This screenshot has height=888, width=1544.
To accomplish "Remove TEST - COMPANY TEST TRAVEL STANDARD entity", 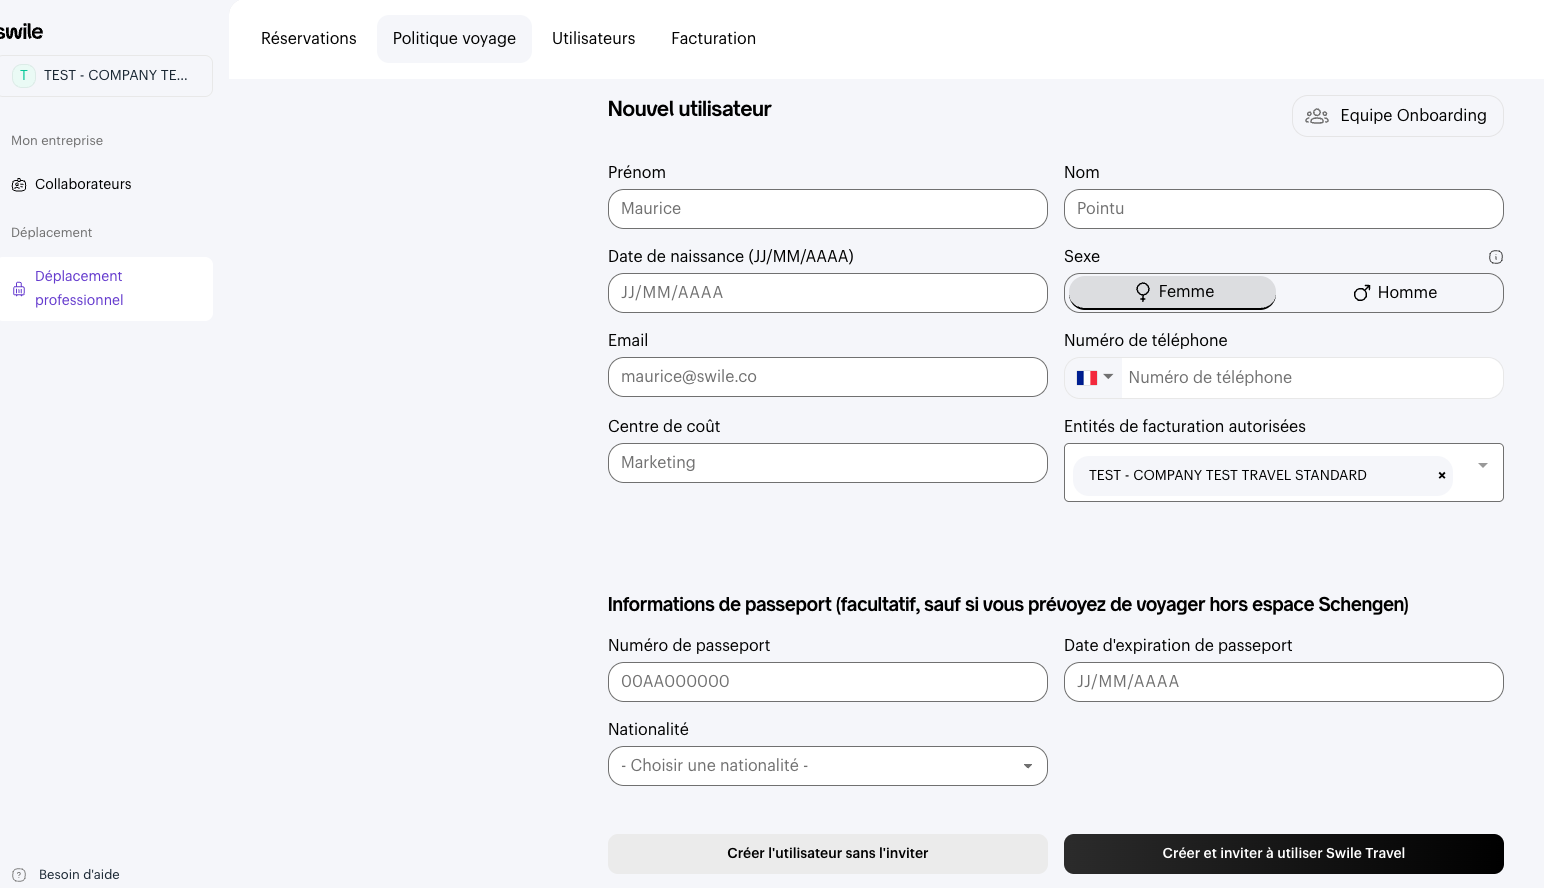I will point(1441,476).
